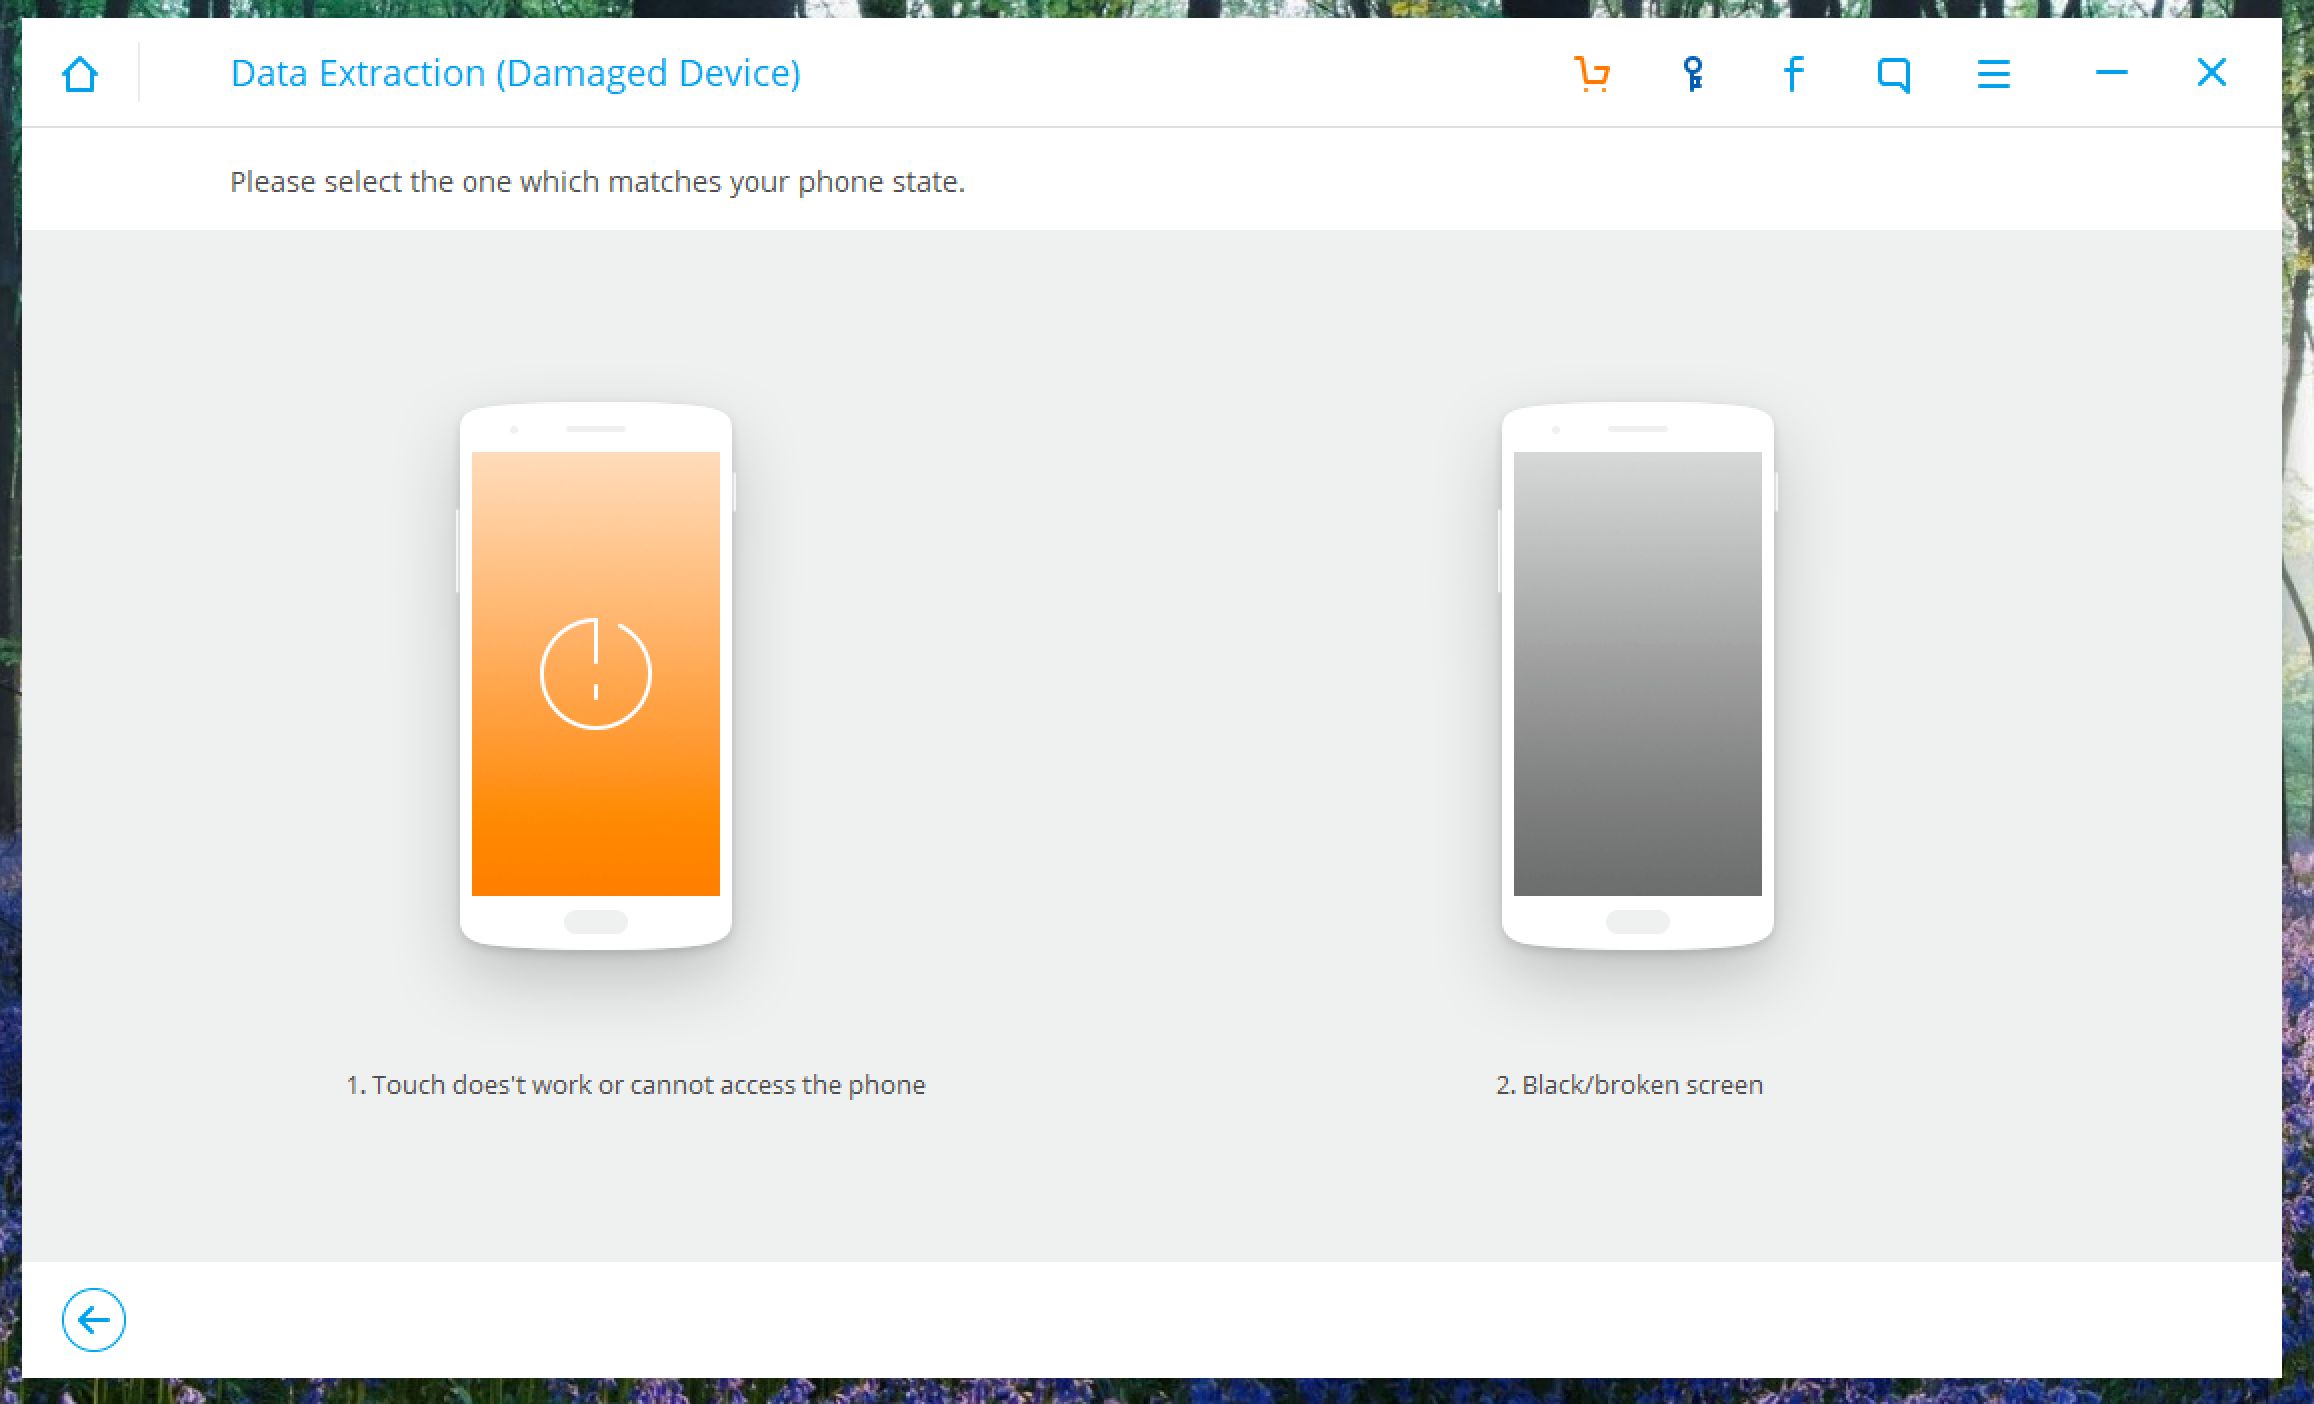This screenshot has height=1404, width=2314.
Task: Go back using the circled arrow
Action: [94, 1320]
